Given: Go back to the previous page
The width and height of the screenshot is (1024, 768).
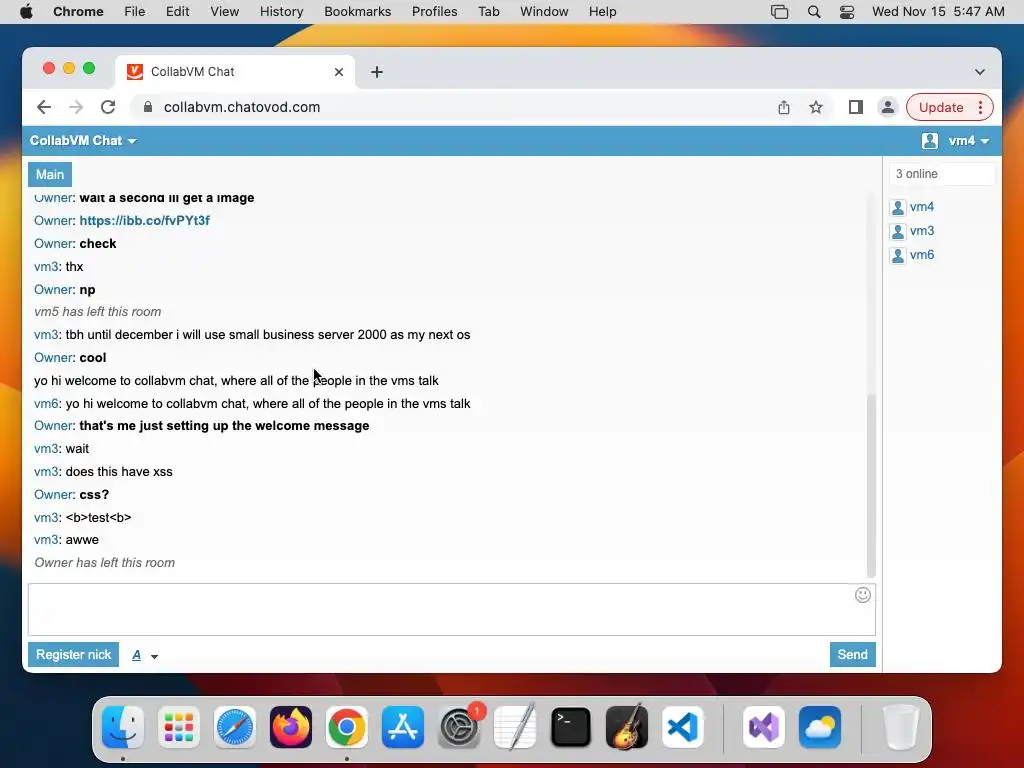Looking at the screenshot, I should coord(44,107).
